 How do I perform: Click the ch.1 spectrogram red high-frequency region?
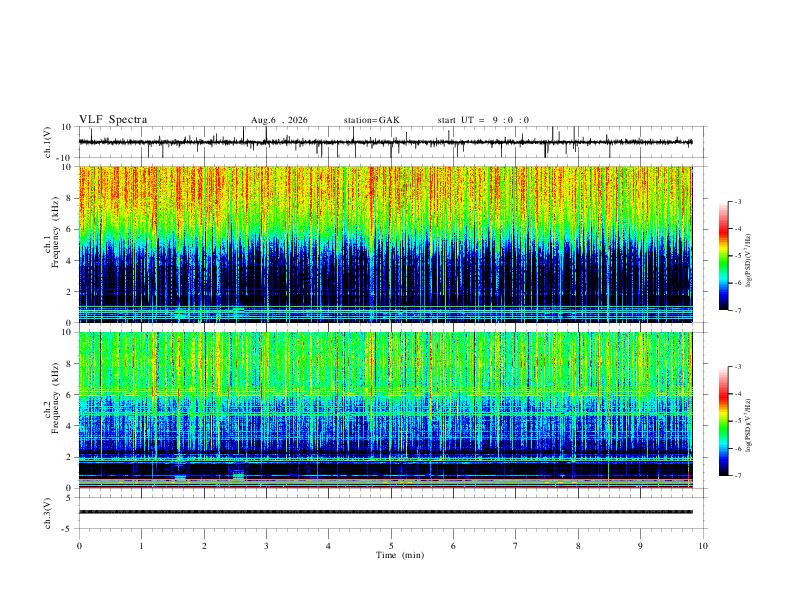[385, 189]
